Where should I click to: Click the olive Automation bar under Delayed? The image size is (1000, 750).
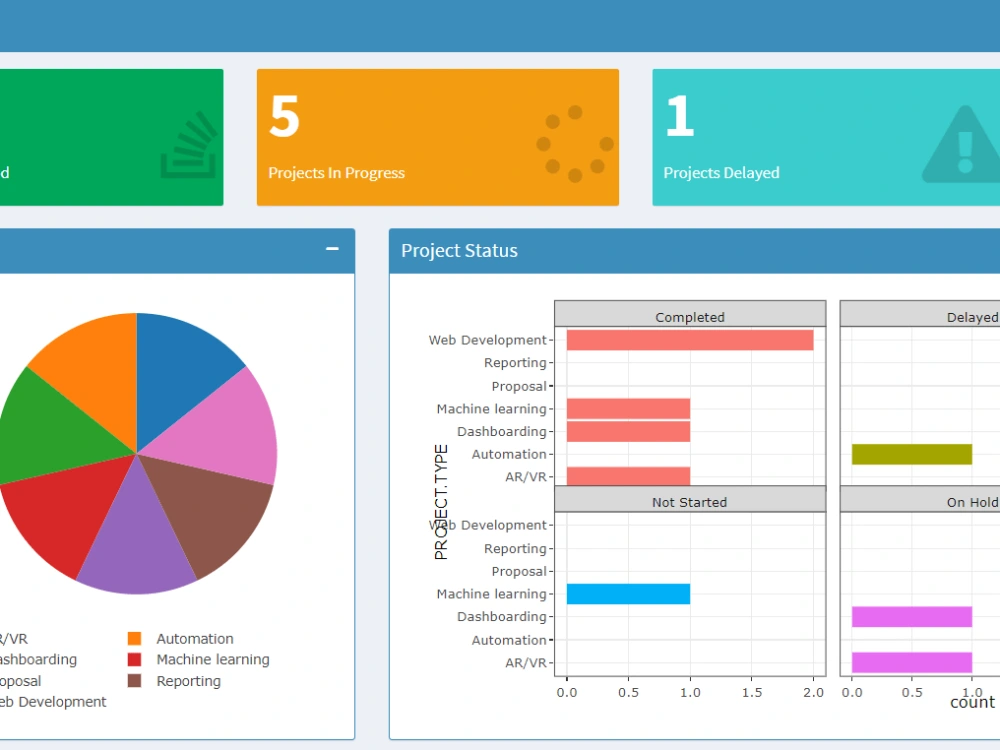(x=912, y=454)
